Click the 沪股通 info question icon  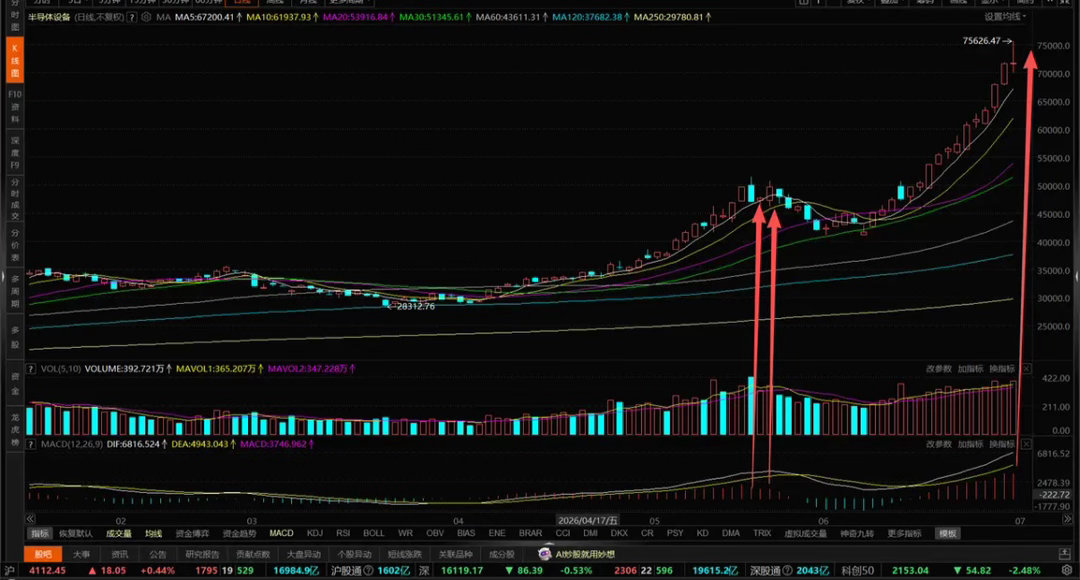[x=368, y=570]
